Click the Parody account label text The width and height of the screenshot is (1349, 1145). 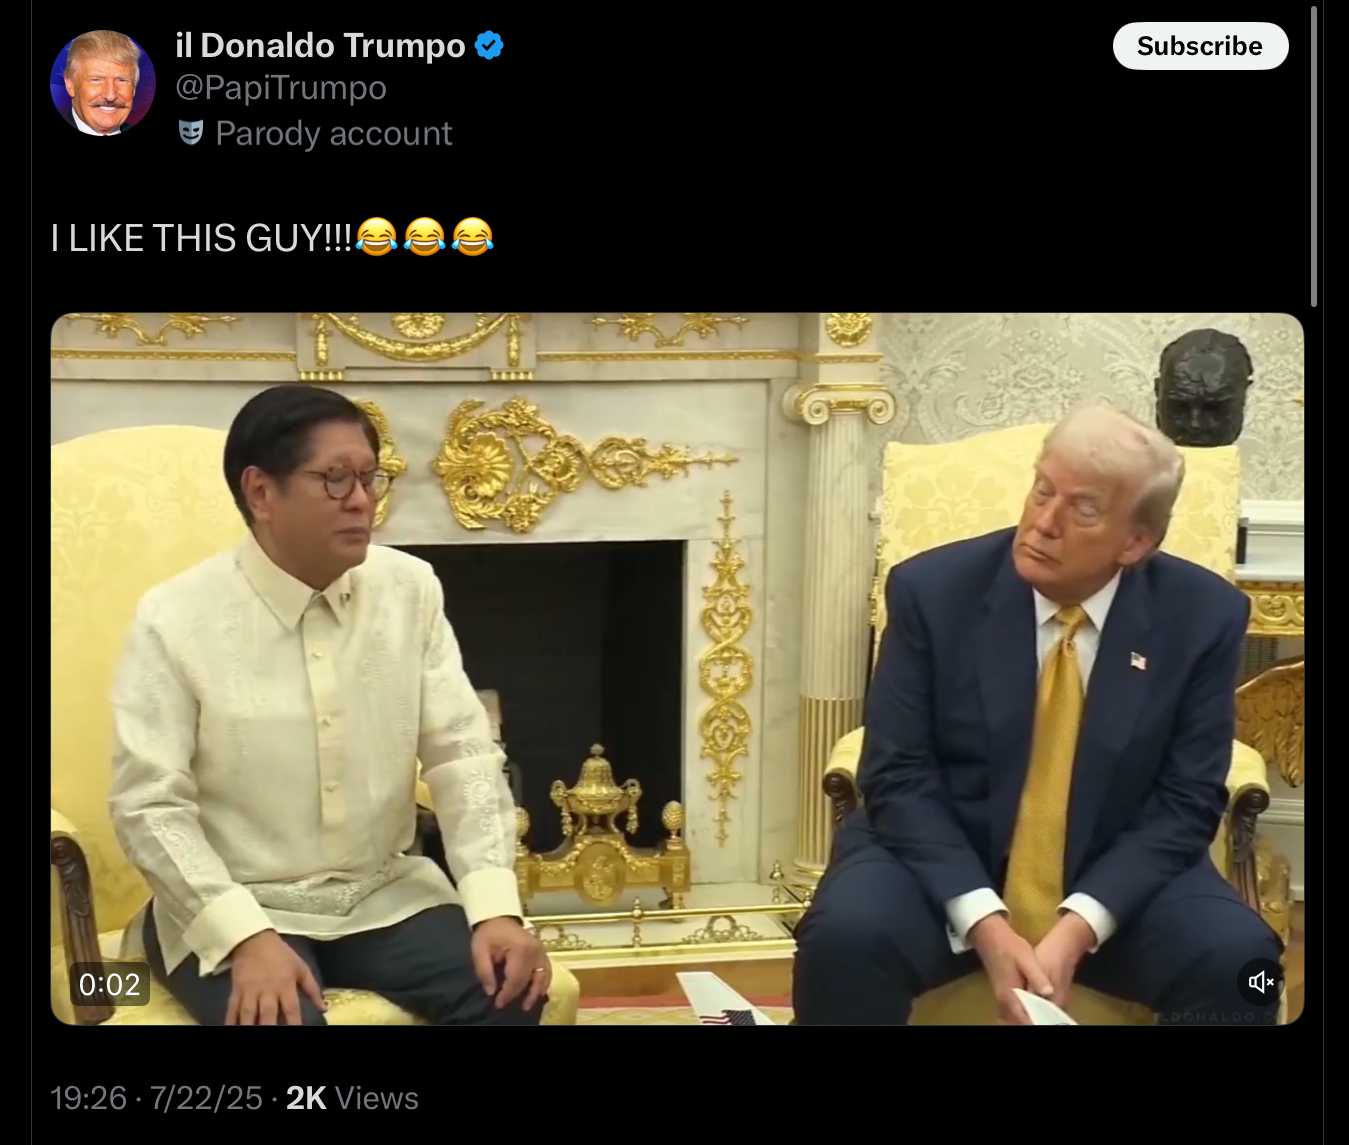[x=334, y=134]
